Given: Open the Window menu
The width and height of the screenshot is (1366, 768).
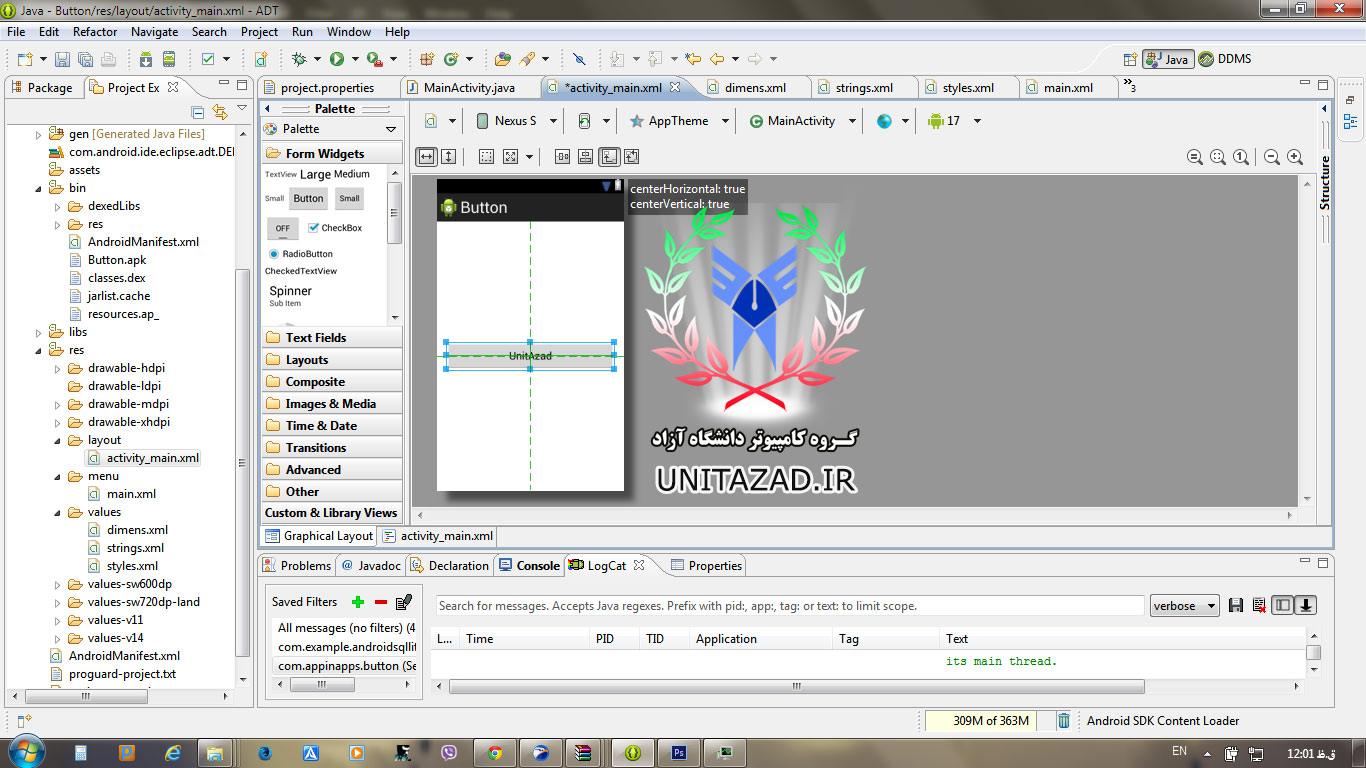Looking at the screenshot, I should (349, 32).
